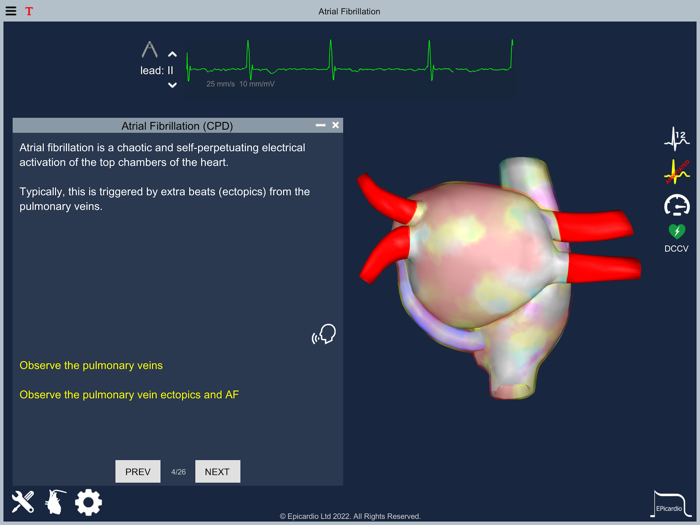Click the EPicardio logo
The width and height of the screenshot is (700, 525).
[671, 504]
